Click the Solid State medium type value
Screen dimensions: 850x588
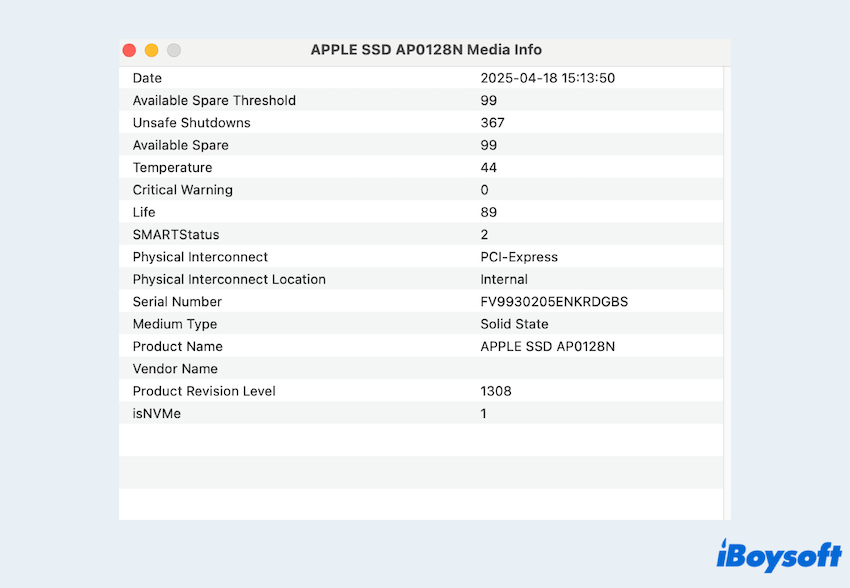tap(514, 324)
